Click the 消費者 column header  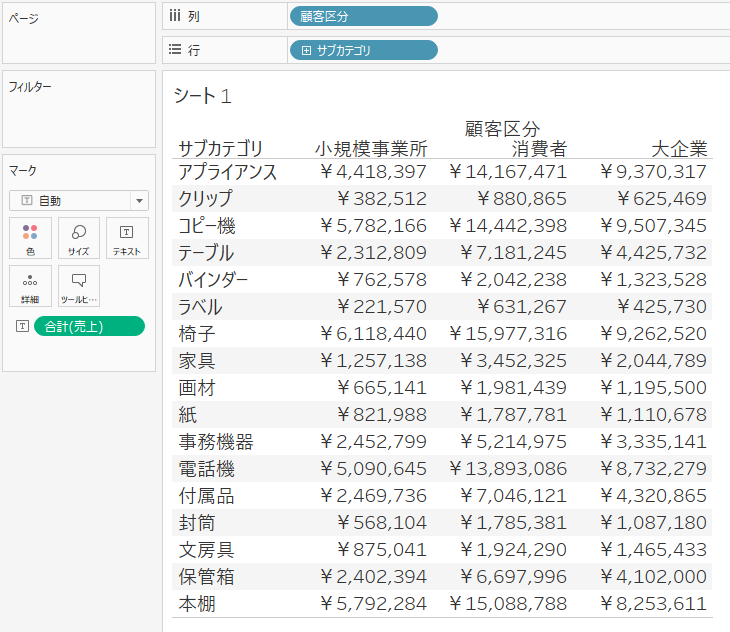click(539, 149)
